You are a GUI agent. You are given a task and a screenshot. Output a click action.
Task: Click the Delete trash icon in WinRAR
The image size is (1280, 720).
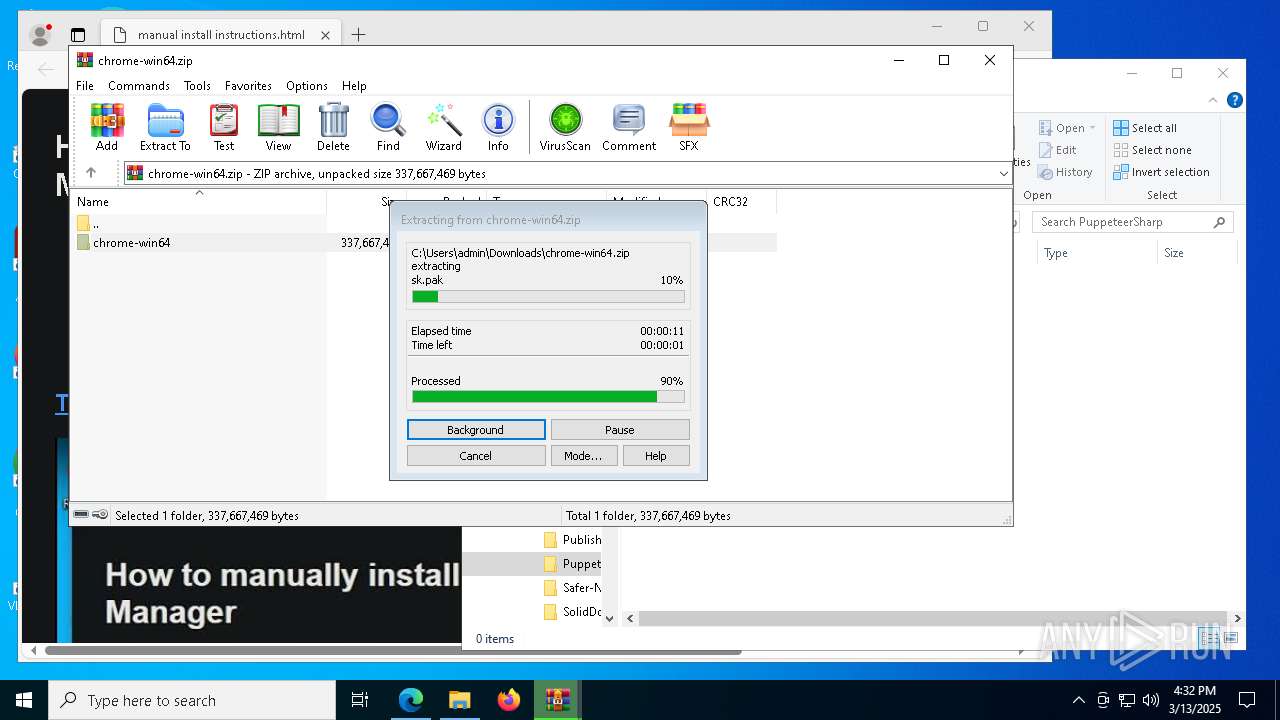click(x=333, y=127)
